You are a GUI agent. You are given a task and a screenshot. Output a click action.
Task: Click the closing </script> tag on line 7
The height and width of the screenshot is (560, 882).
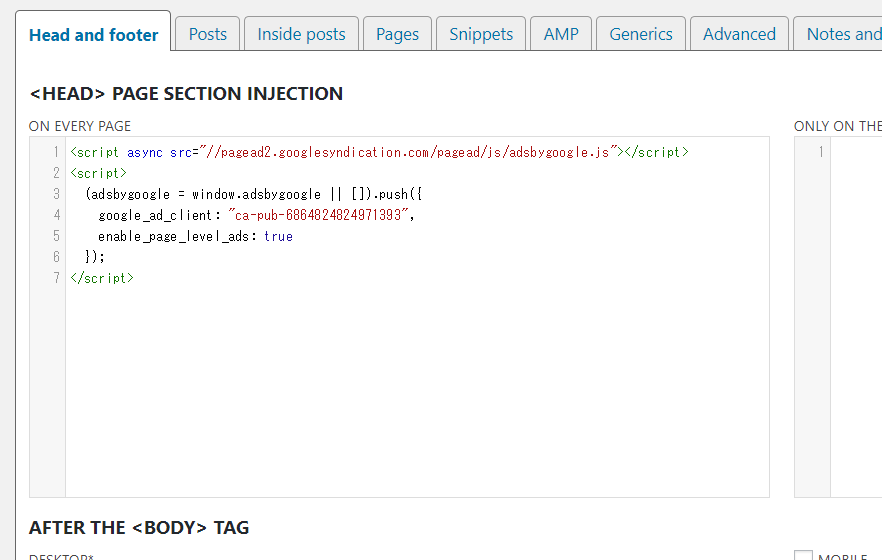click(x=102, y=278)
